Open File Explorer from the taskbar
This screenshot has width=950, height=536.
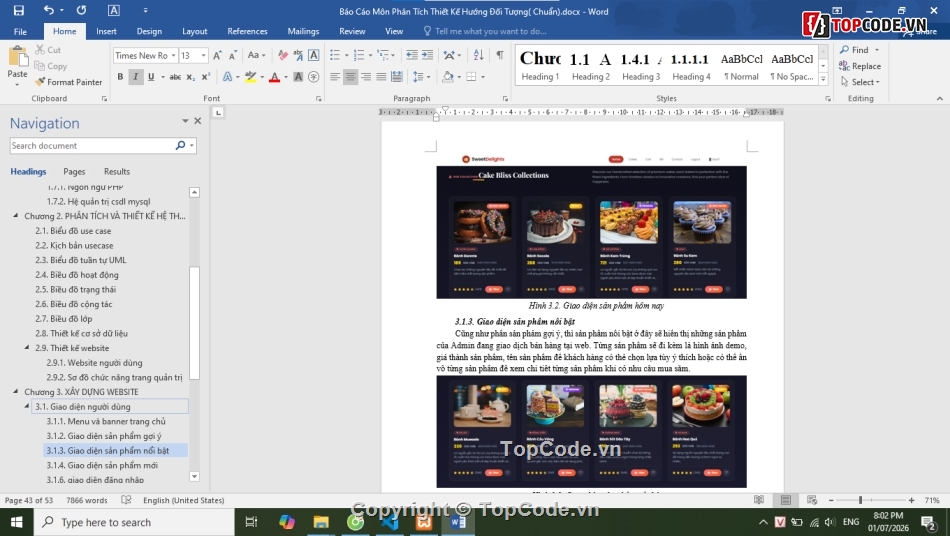(321, 522)
